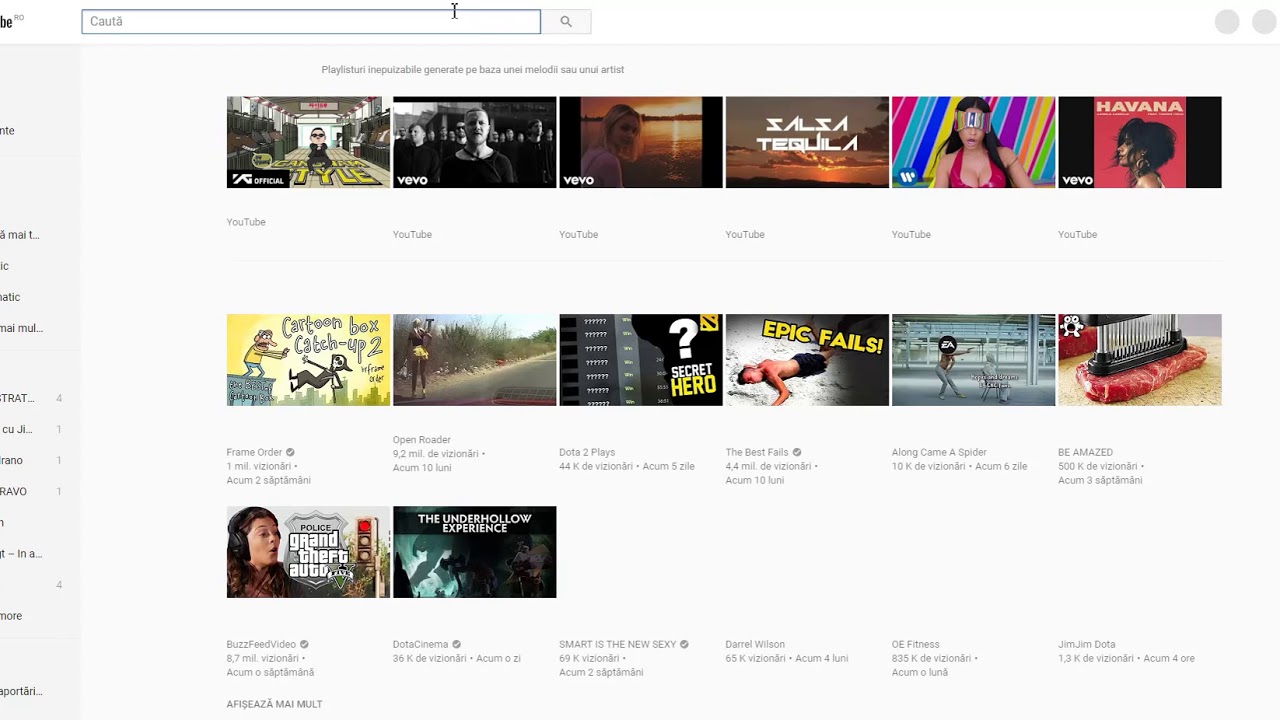Open the Gangnam Style playlist thumbnail
The width and height of the screenshot is (1280, 720).
[308, 142]
